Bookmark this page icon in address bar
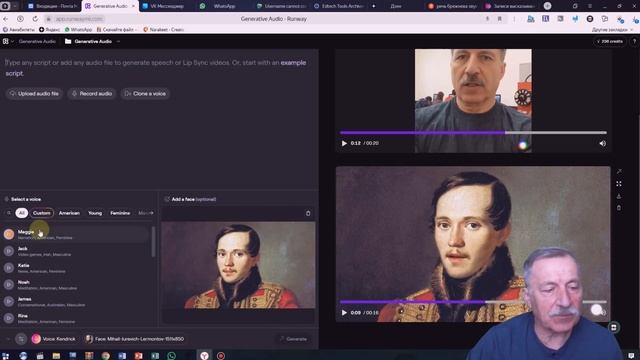Screen dimensions: 640x360 pyautogui.click(x=500, y=19)
